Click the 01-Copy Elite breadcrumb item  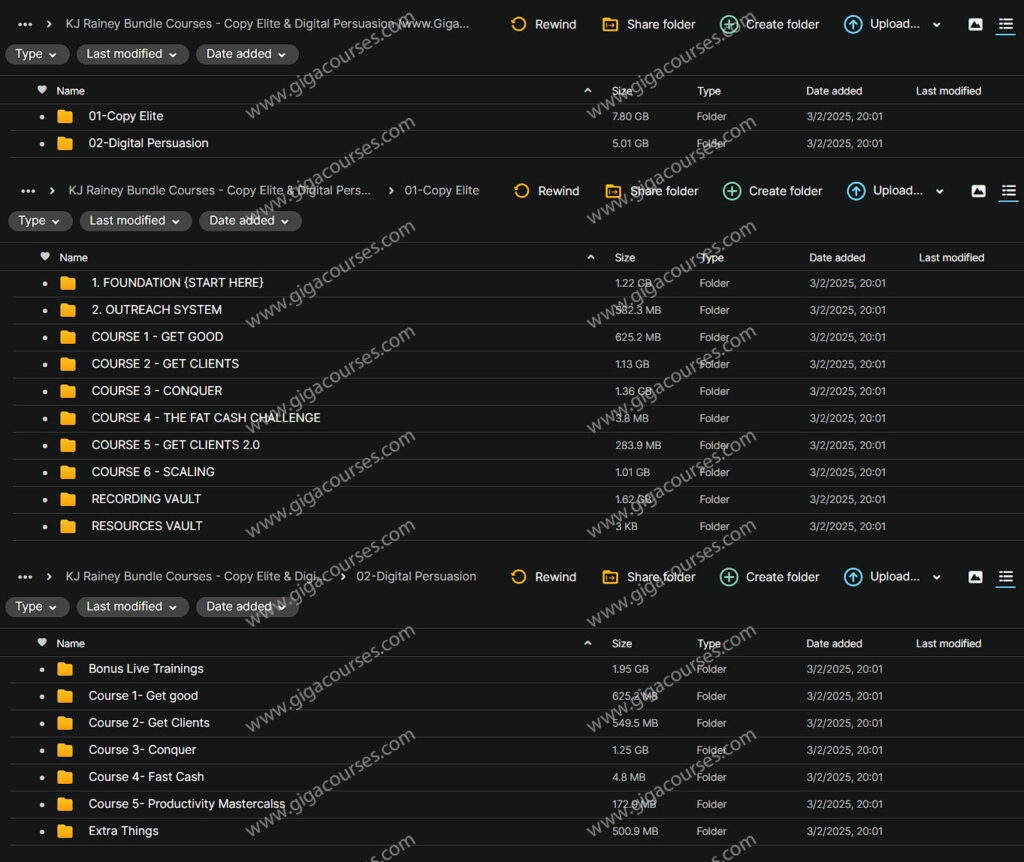point(441,191)
